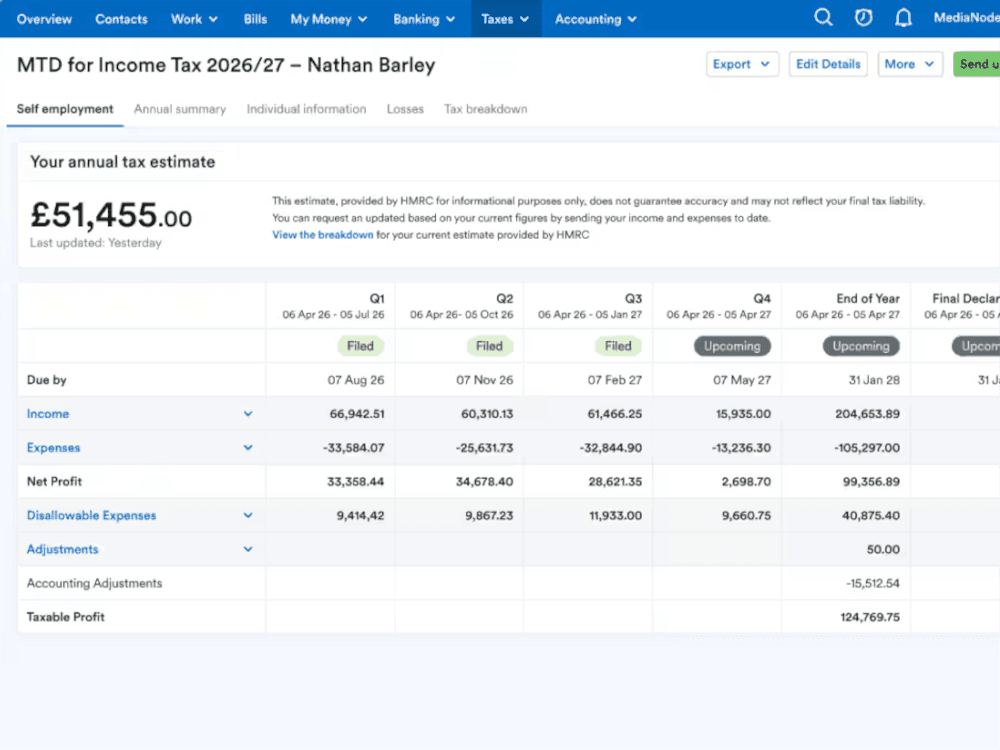Switch to Individual information tab
Viewport: 1000px width, 750px height.
[x=306, y=109]
